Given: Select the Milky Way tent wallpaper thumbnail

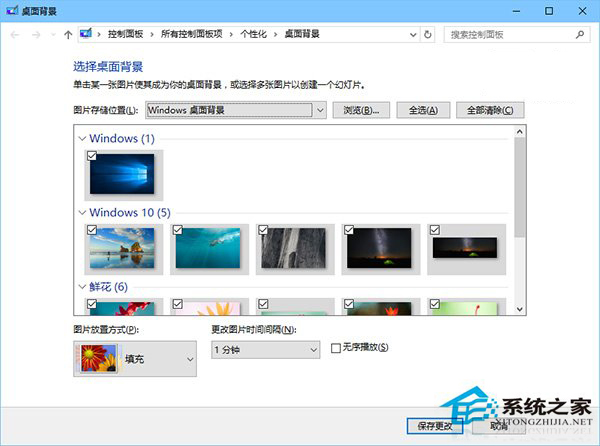Looking at the screenshot, I should click(379, 248).
